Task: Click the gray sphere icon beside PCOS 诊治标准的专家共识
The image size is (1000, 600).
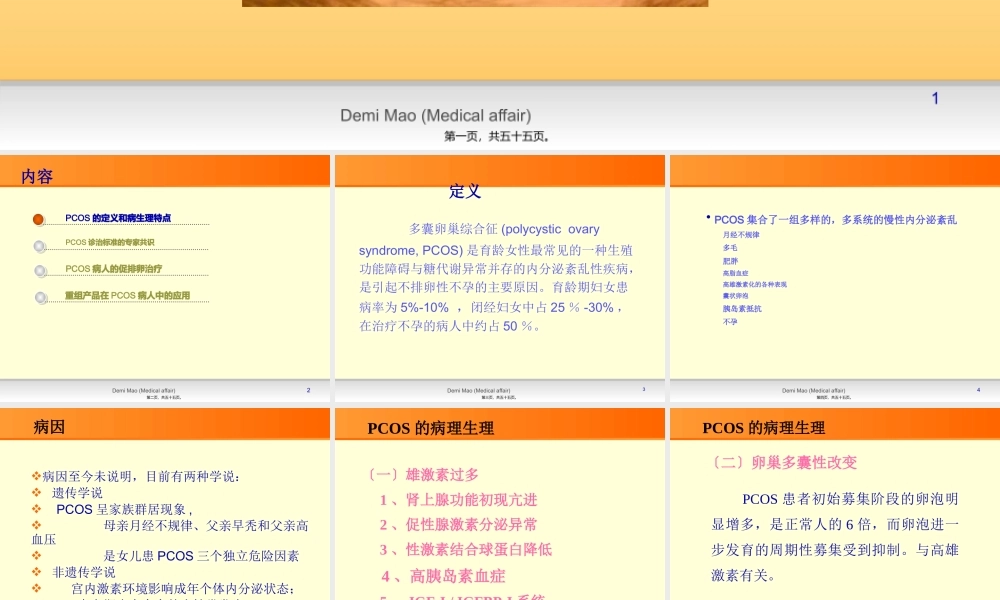Action: (38, 245)
